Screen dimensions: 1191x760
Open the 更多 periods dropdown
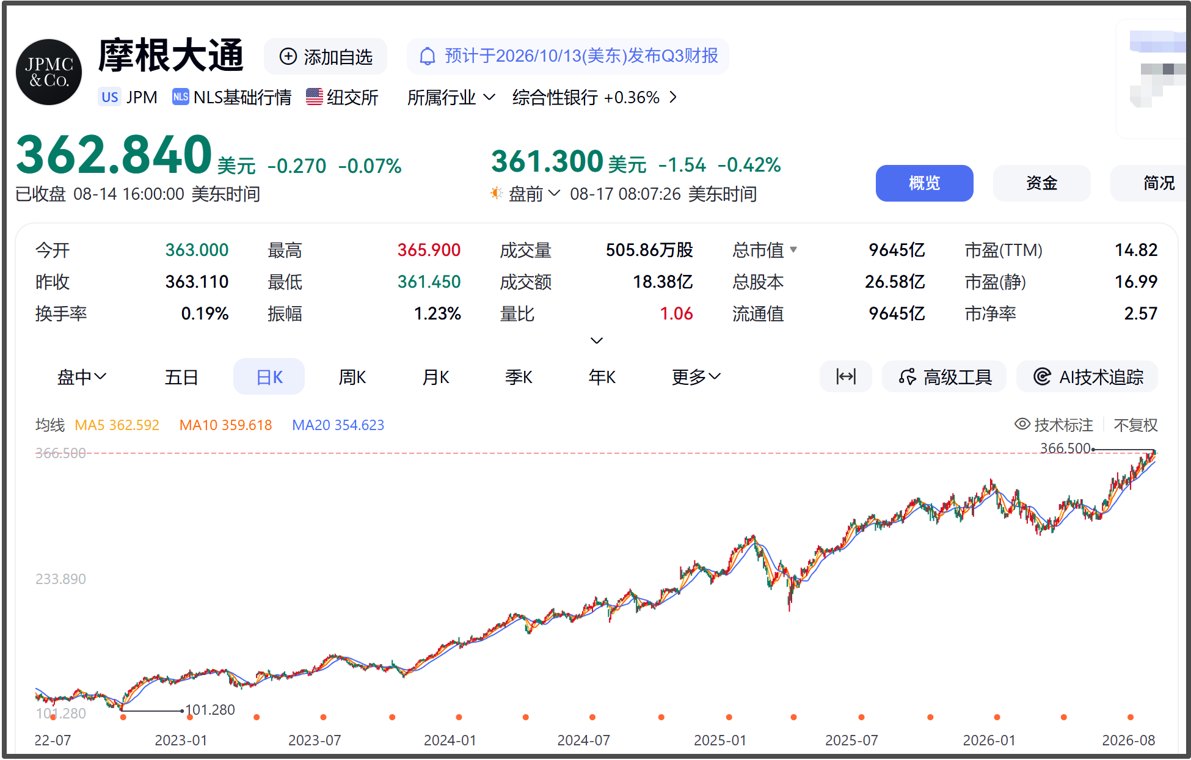tap(696, 377)
